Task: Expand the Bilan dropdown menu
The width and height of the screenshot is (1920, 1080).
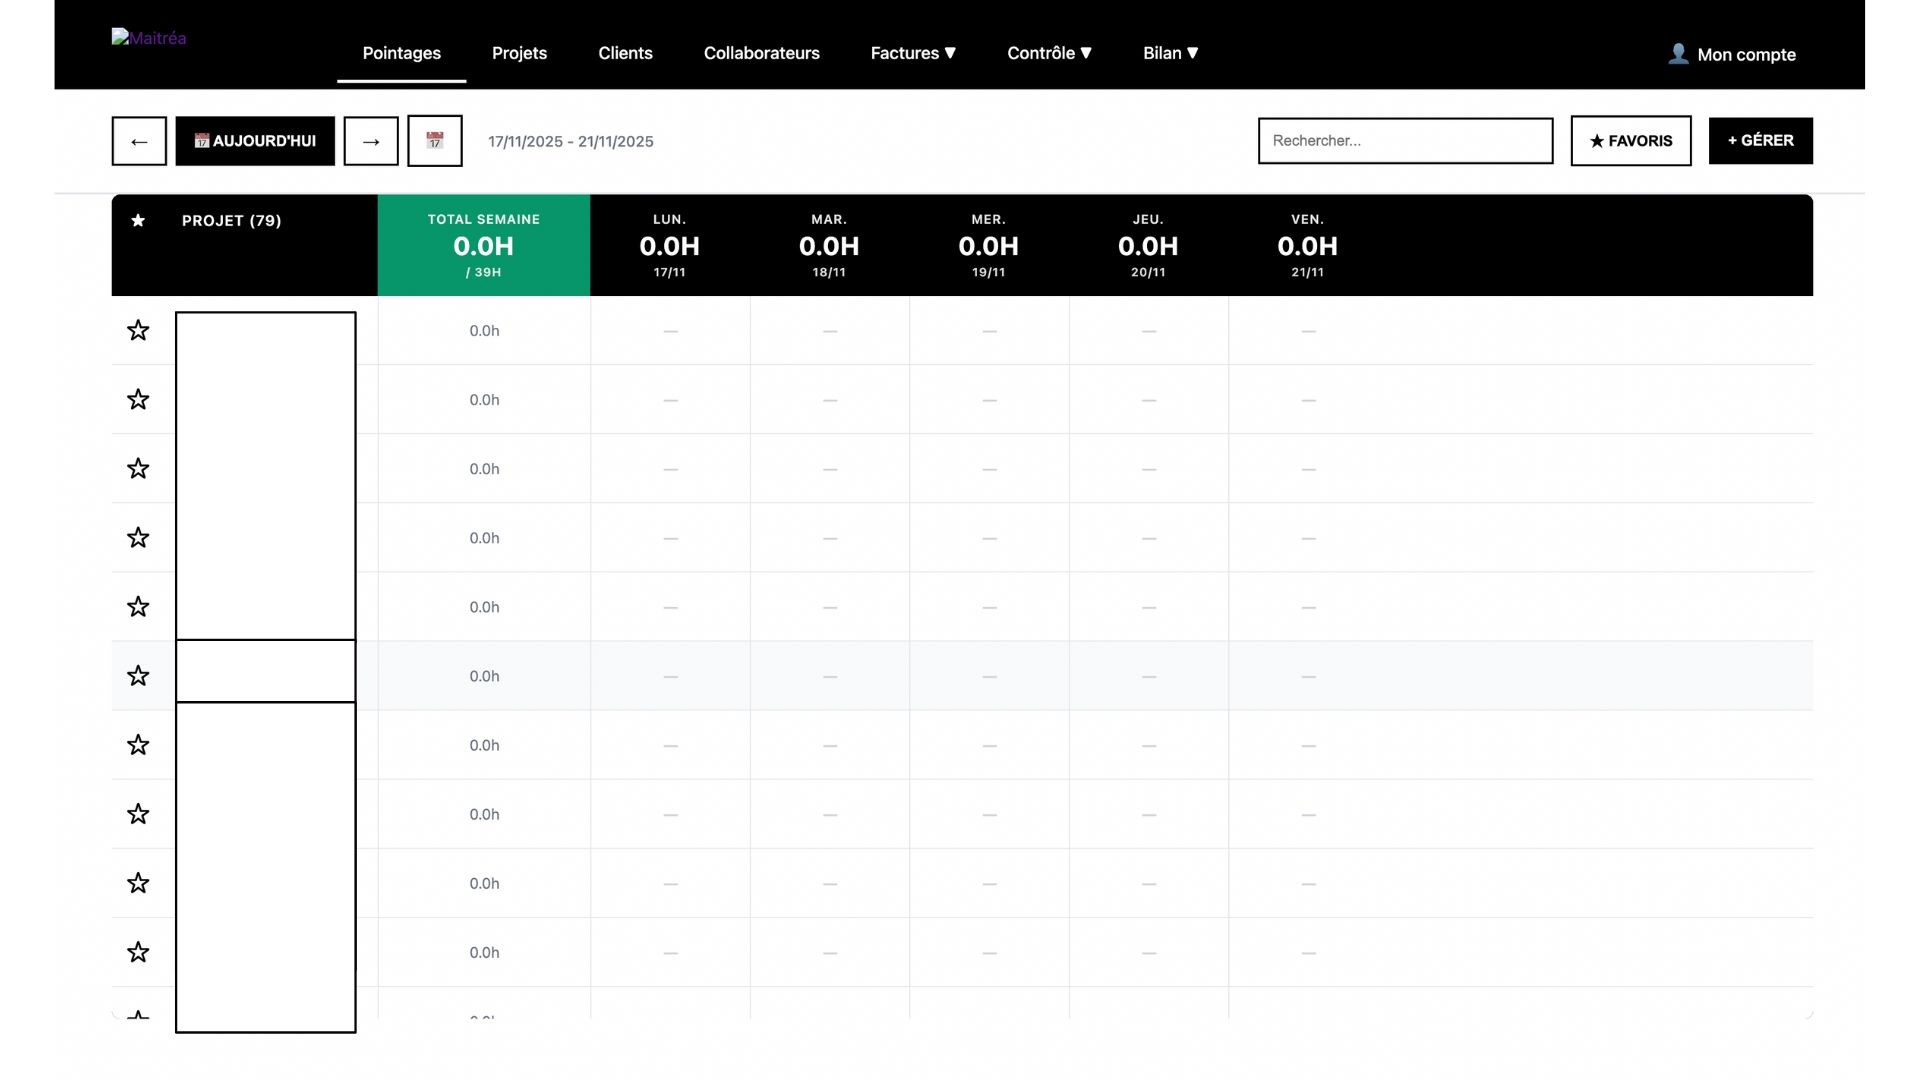Action: coord(1170,53)
